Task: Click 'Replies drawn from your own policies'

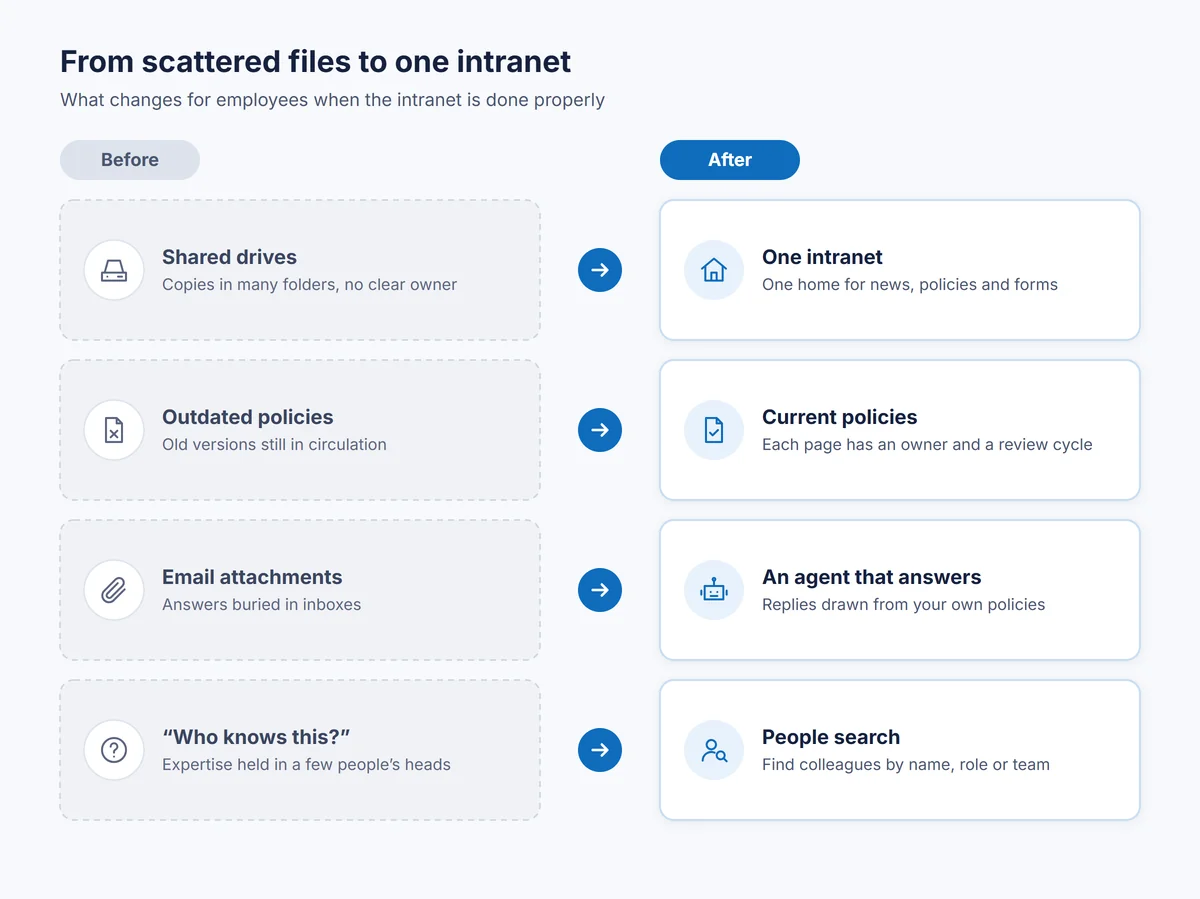Action: pos(903,605)
